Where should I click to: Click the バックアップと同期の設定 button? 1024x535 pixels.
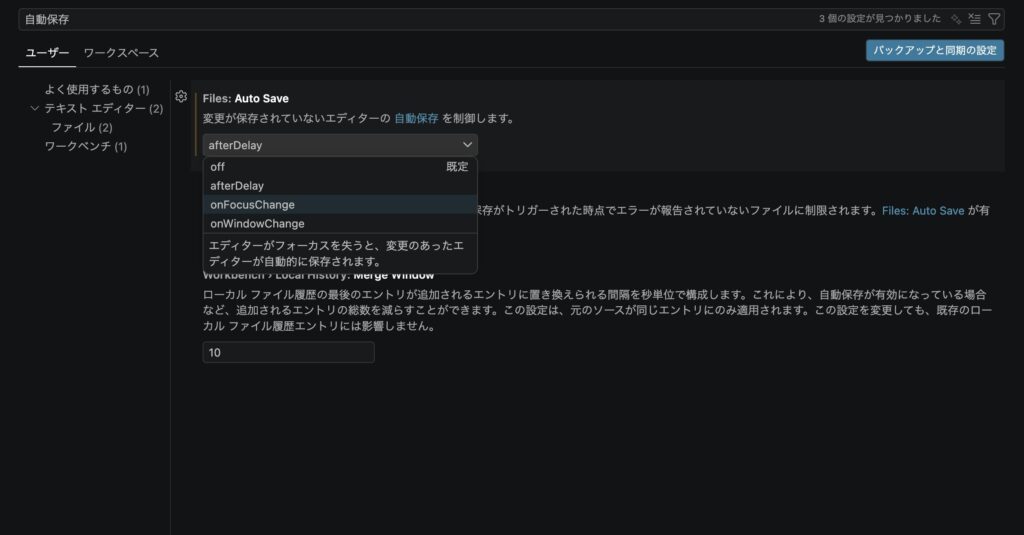tap(934, 50)
